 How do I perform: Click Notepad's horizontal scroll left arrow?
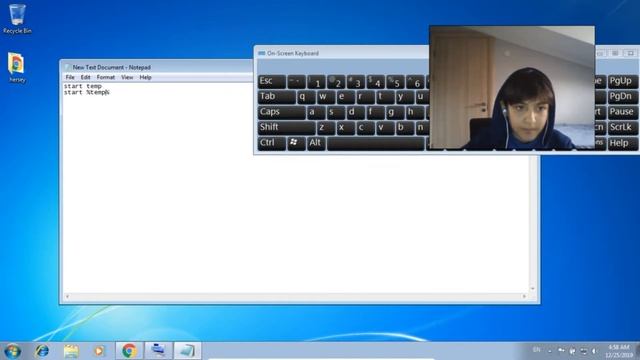tap(67, 296)
